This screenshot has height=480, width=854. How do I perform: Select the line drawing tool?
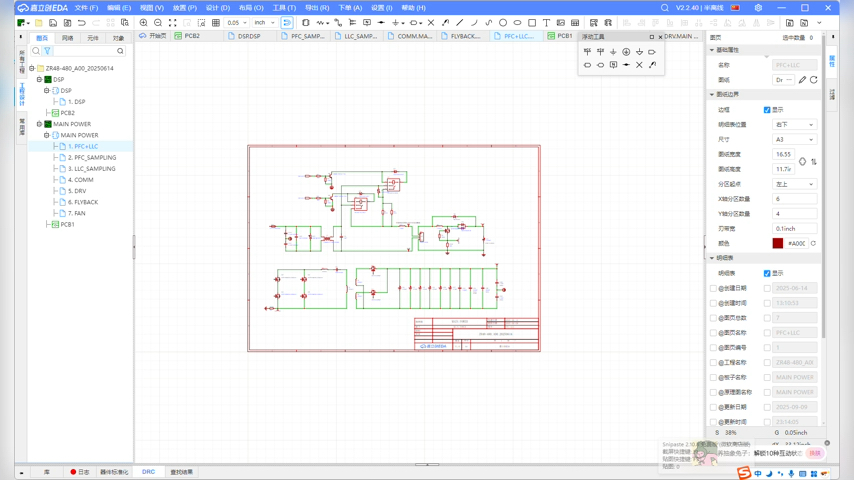[x=460, y=23]
